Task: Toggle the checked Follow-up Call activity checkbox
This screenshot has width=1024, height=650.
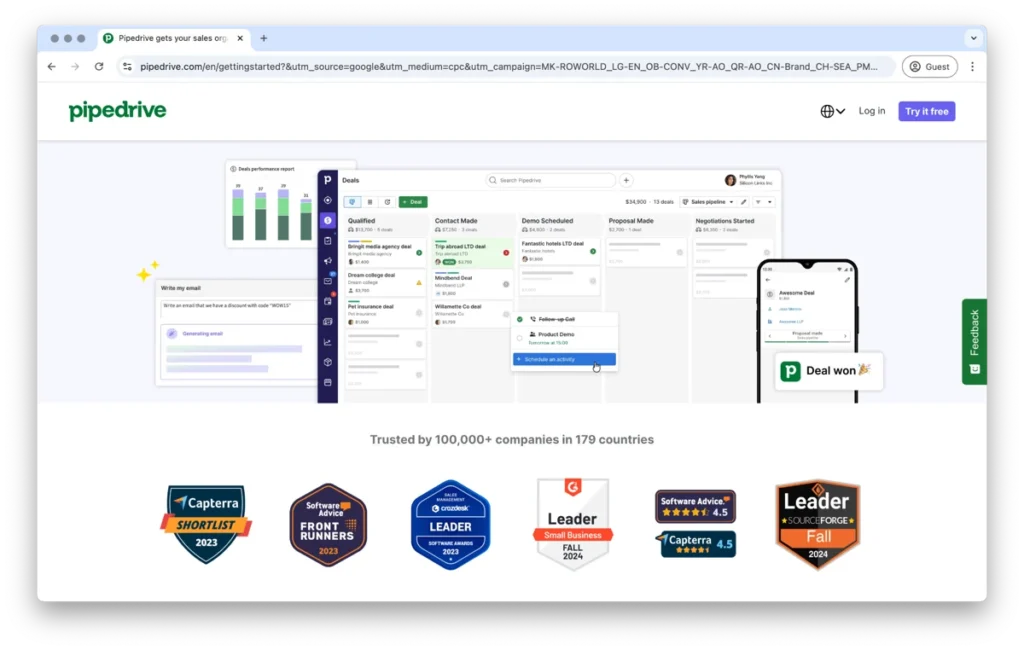Action: (x=520, y=319)
